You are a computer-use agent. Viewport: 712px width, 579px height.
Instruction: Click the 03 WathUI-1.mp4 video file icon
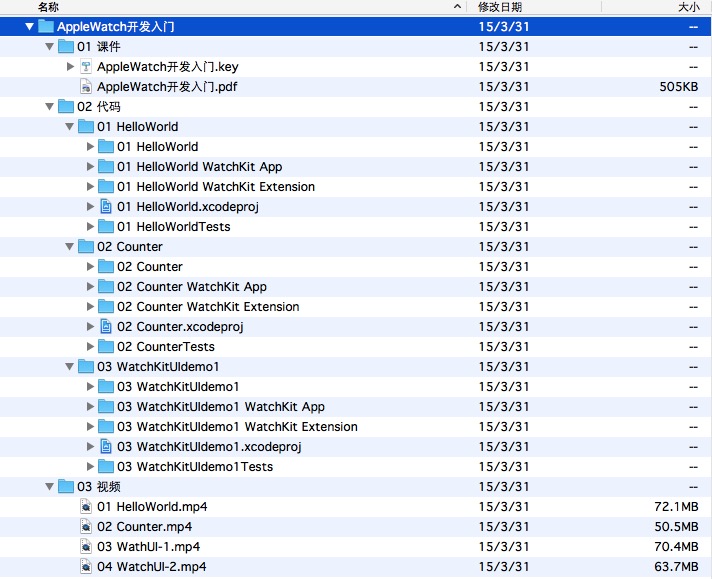click(86, 546)
